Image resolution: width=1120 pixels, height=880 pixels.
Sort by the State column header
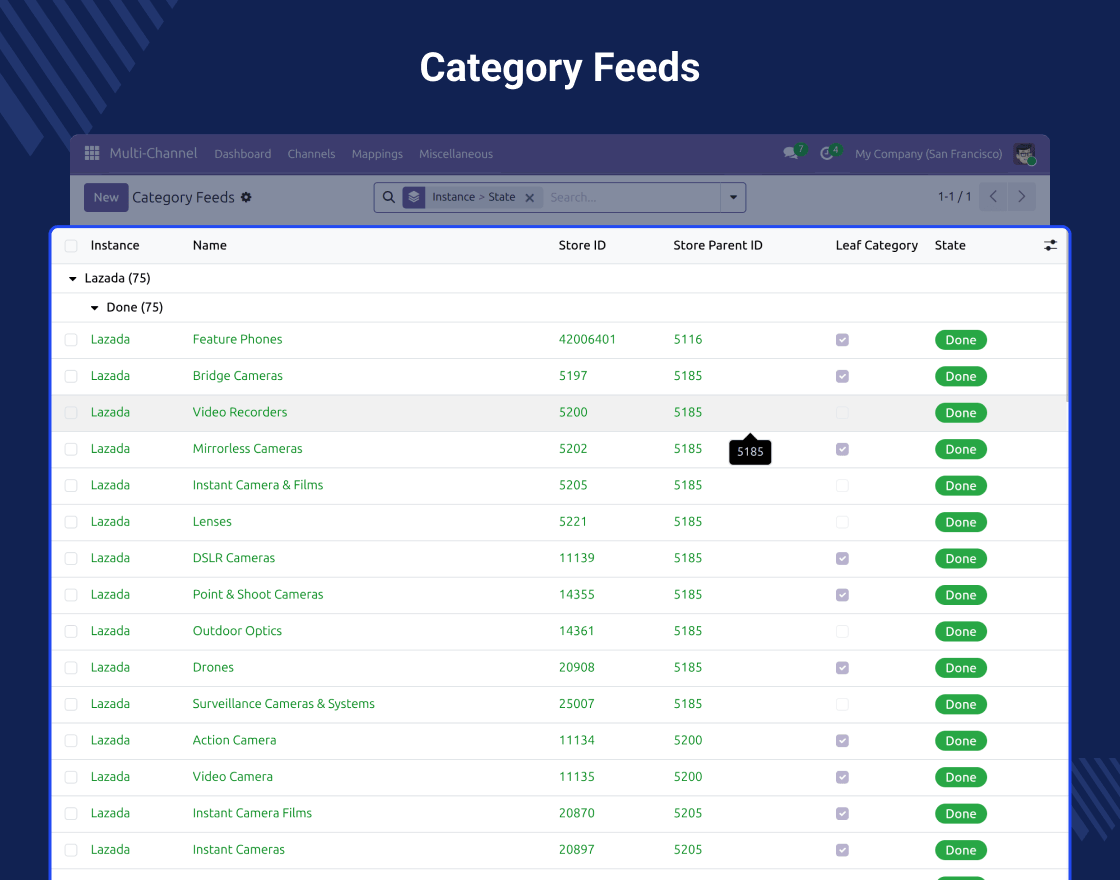pos(950,245)
